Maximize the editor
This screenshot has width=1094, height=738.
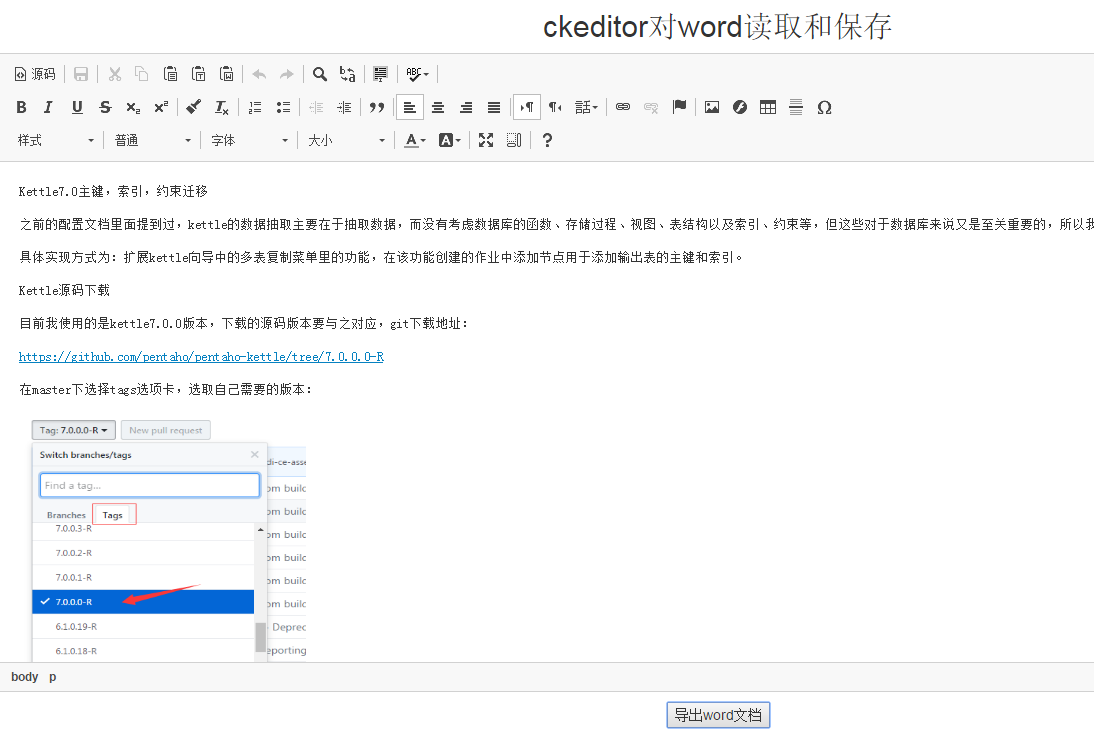click(486, 140)
